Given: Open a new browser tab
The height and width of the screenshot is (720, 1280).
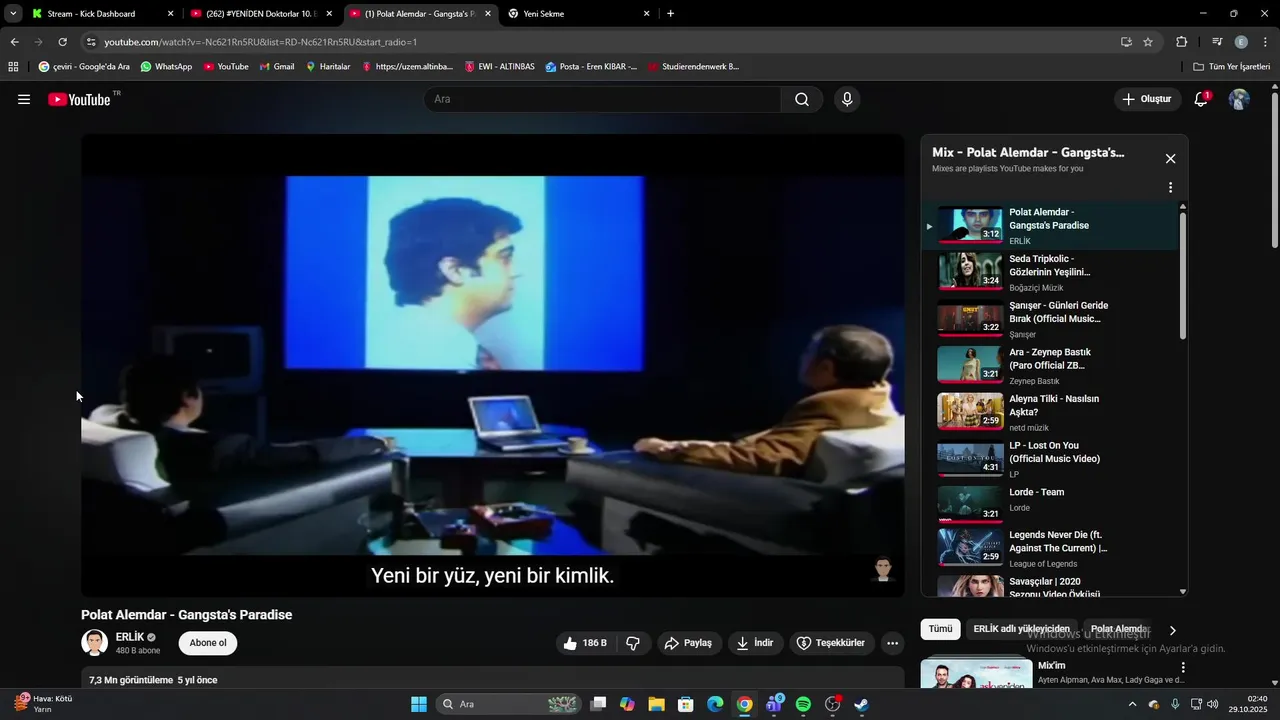Looking at the screenshot, I should (x=670, y=14).
